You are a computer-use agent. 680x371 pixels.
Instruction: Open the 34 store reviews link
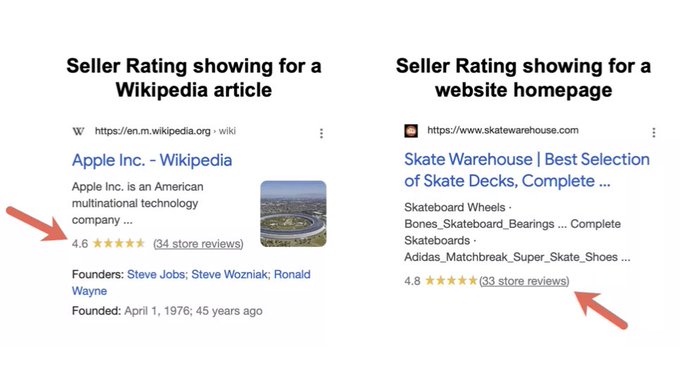198,244
